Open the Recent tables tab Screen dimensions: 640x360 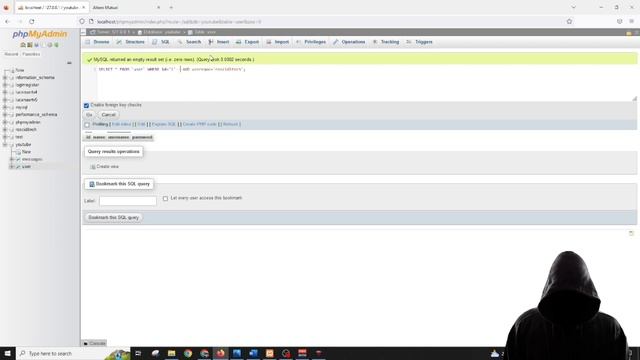(11, 54)
